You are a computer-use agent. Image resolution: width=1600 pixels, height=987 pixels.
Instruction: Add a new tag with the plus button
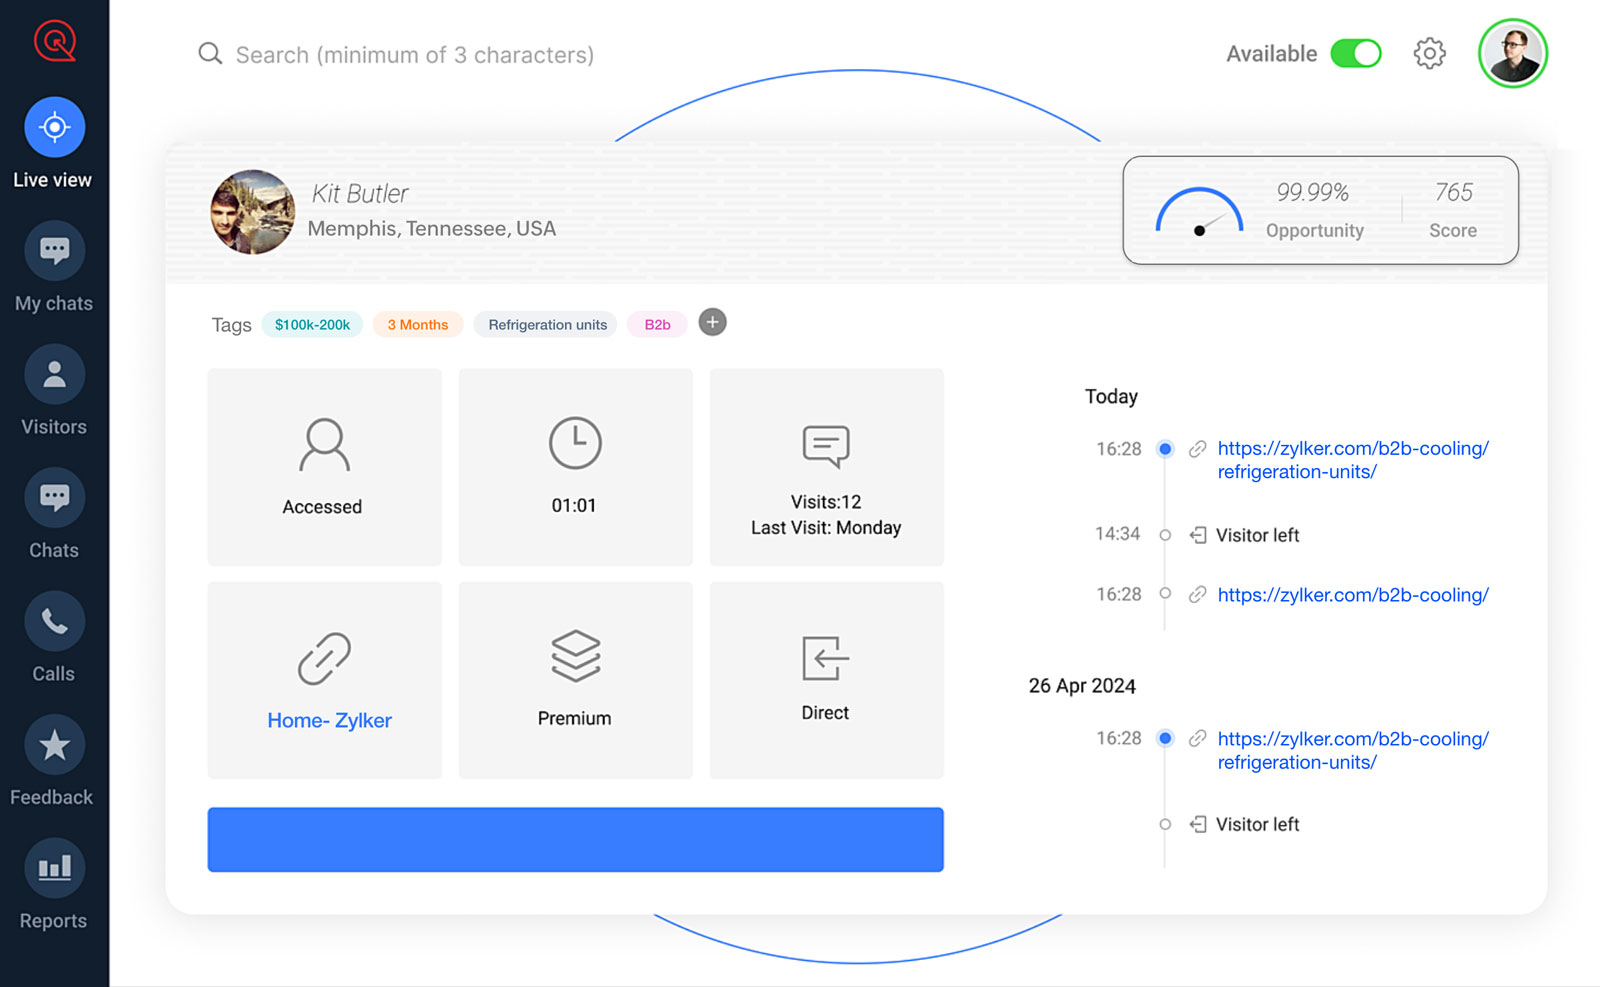(712, 322)
